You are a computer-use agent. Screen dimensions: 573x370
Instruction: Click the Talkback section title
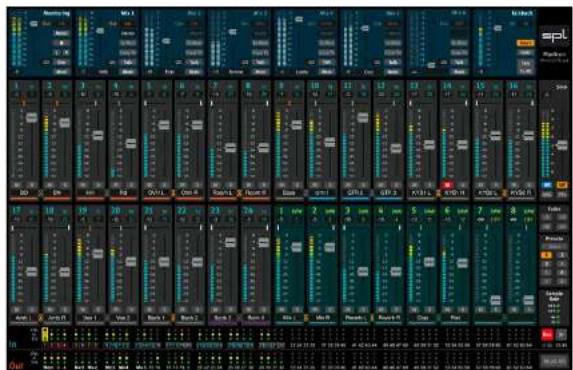522,13
